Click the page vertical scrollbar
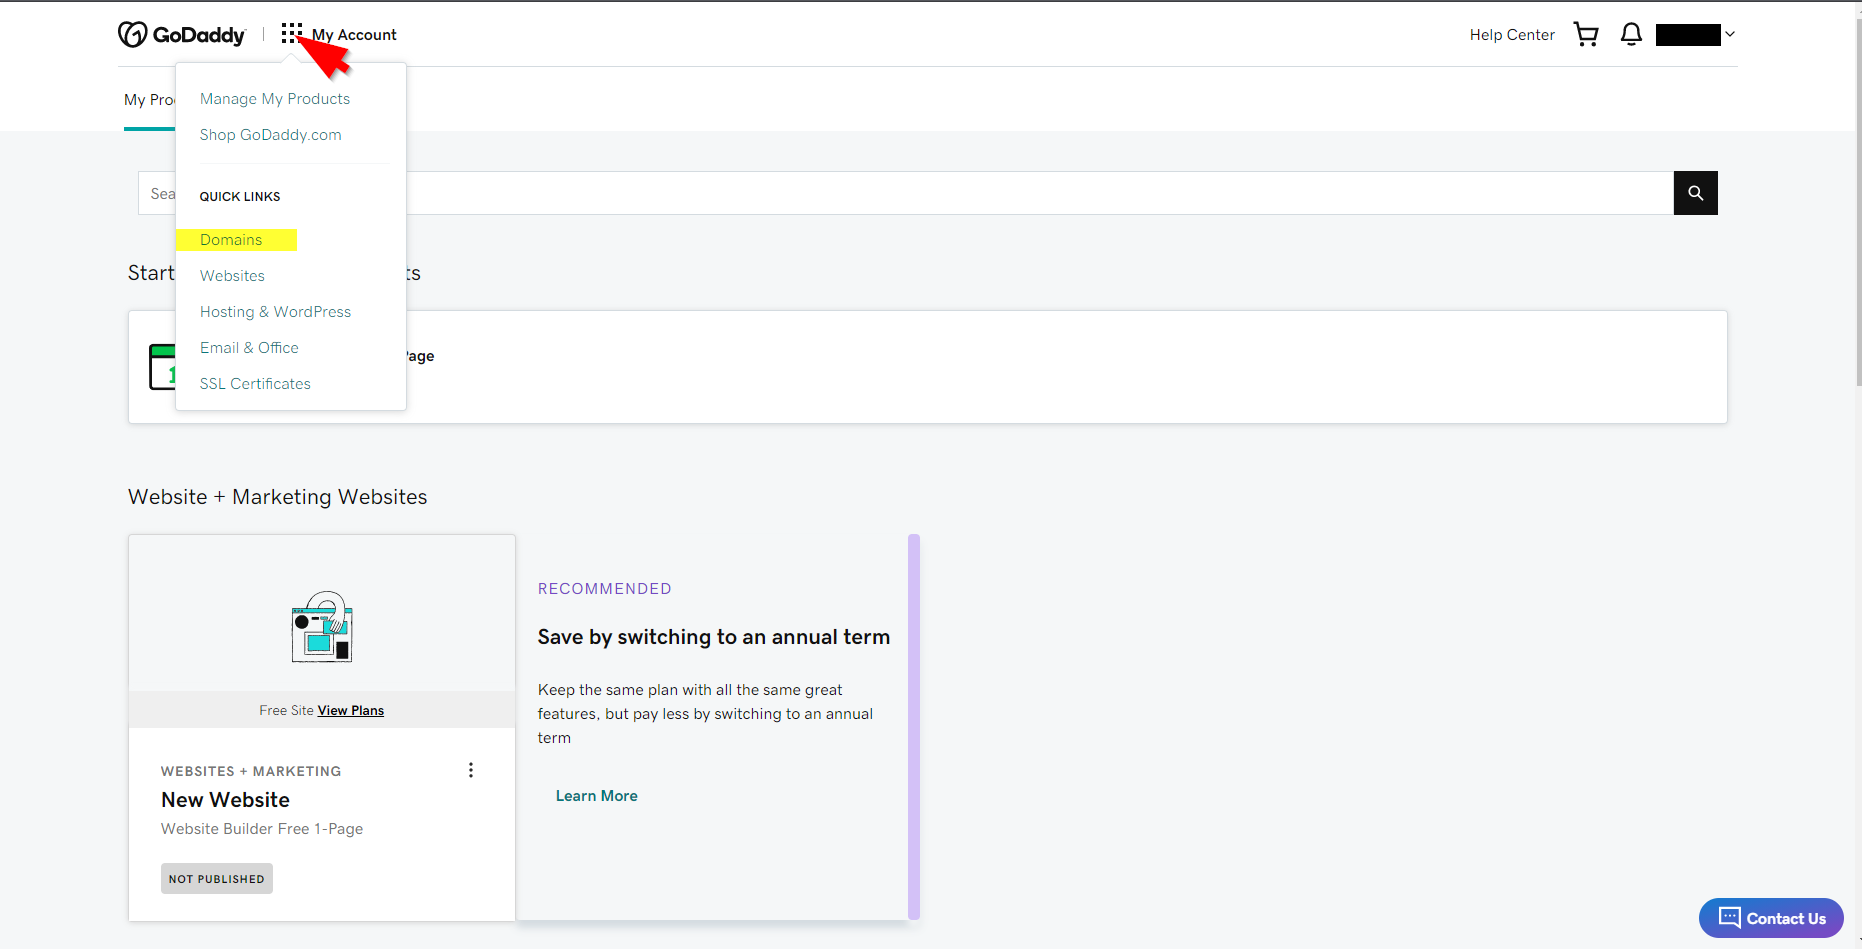 coord(1858,200)
